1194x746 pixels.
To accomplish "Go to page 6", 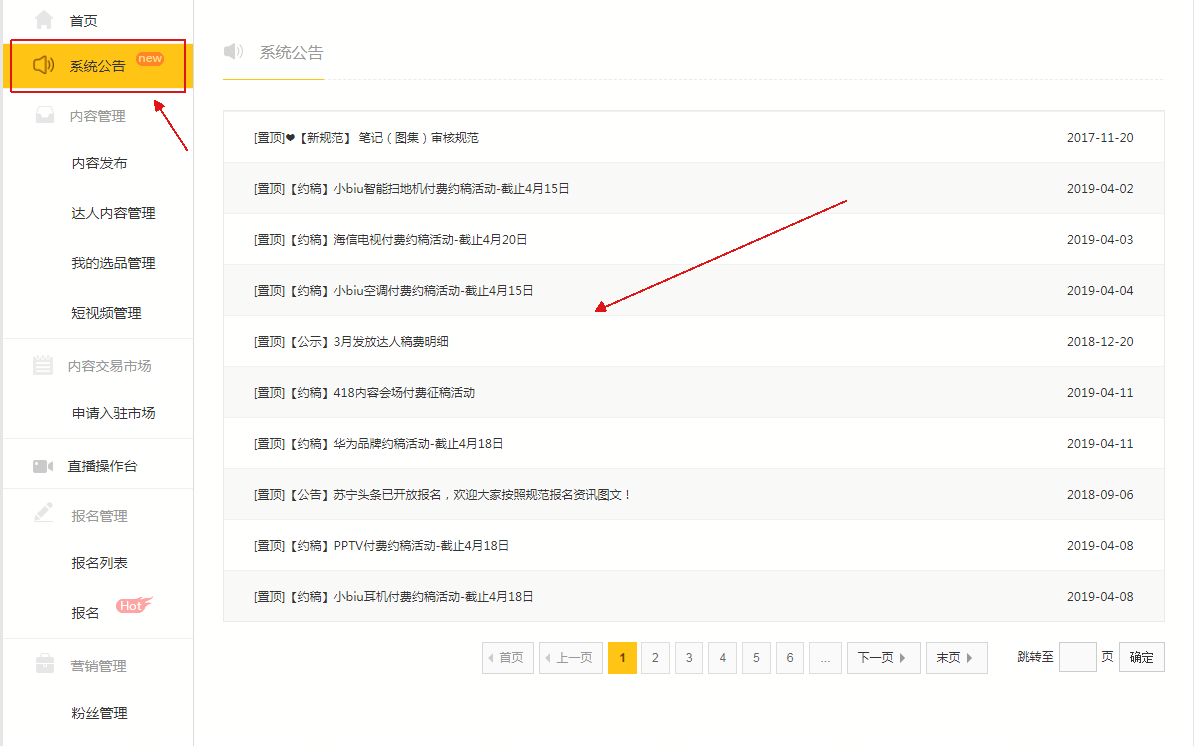I will pos(790,658).
